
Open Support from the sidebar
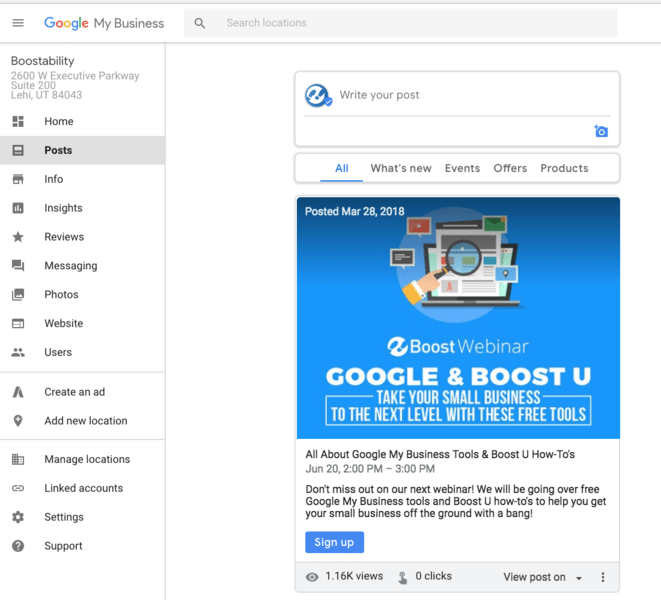[x=83, y=546]
